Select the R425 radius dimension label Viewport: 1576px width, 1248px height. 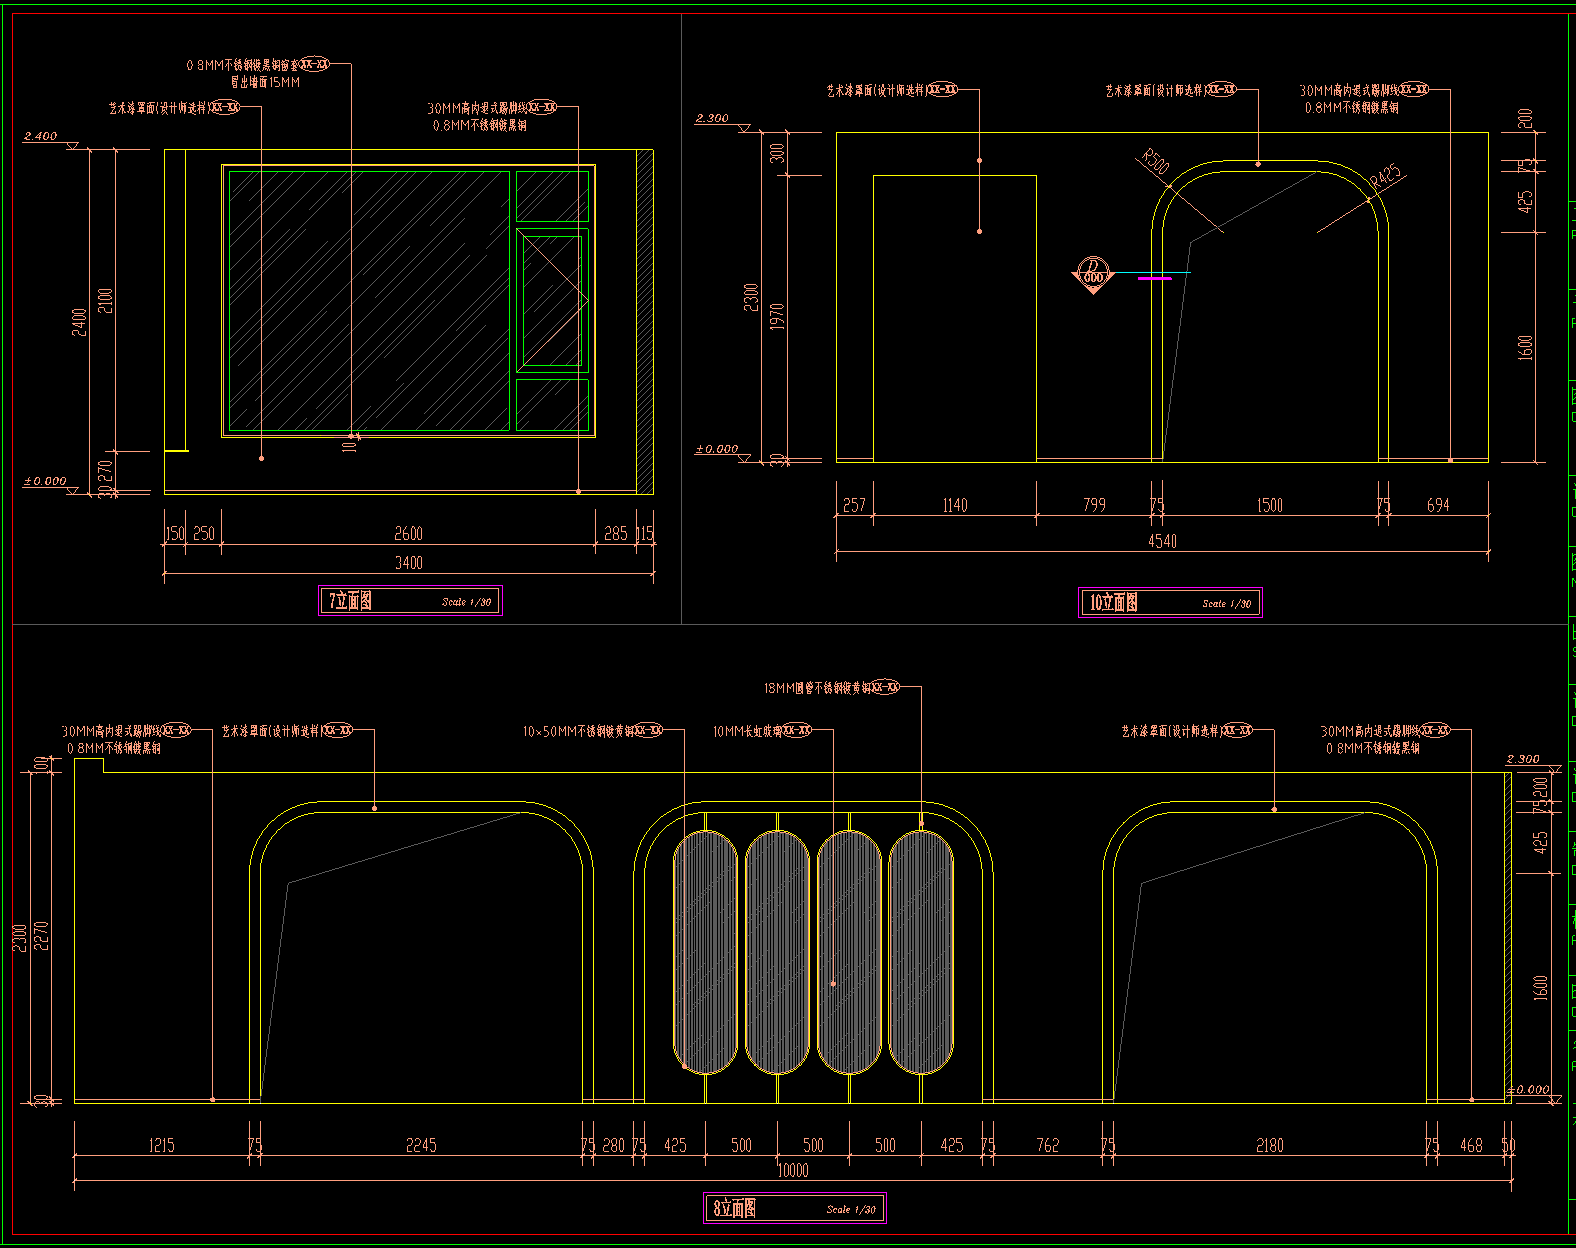(1385, 176)
